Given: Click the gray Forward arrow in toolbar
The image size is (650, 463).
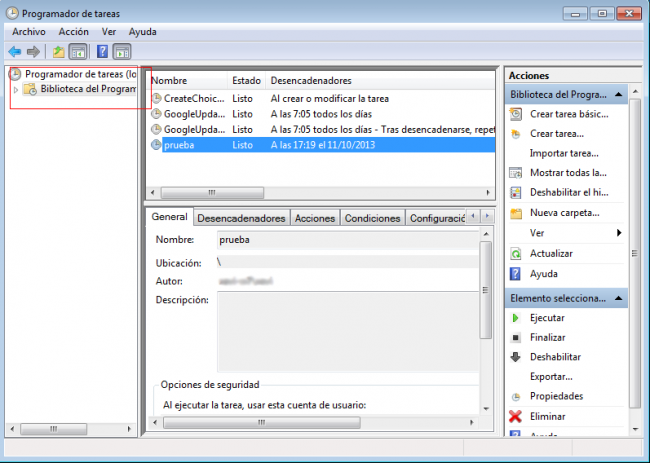Looking at the screenshot, I should click(x=33, y=52).
